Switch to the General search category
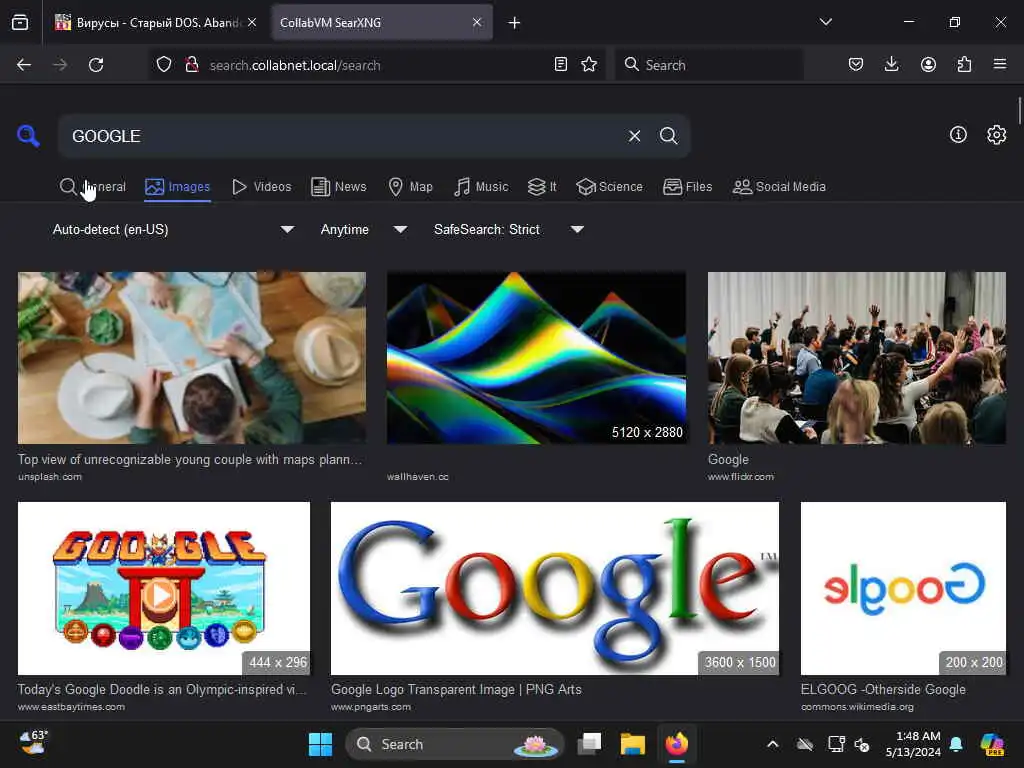 pos(92,187)
